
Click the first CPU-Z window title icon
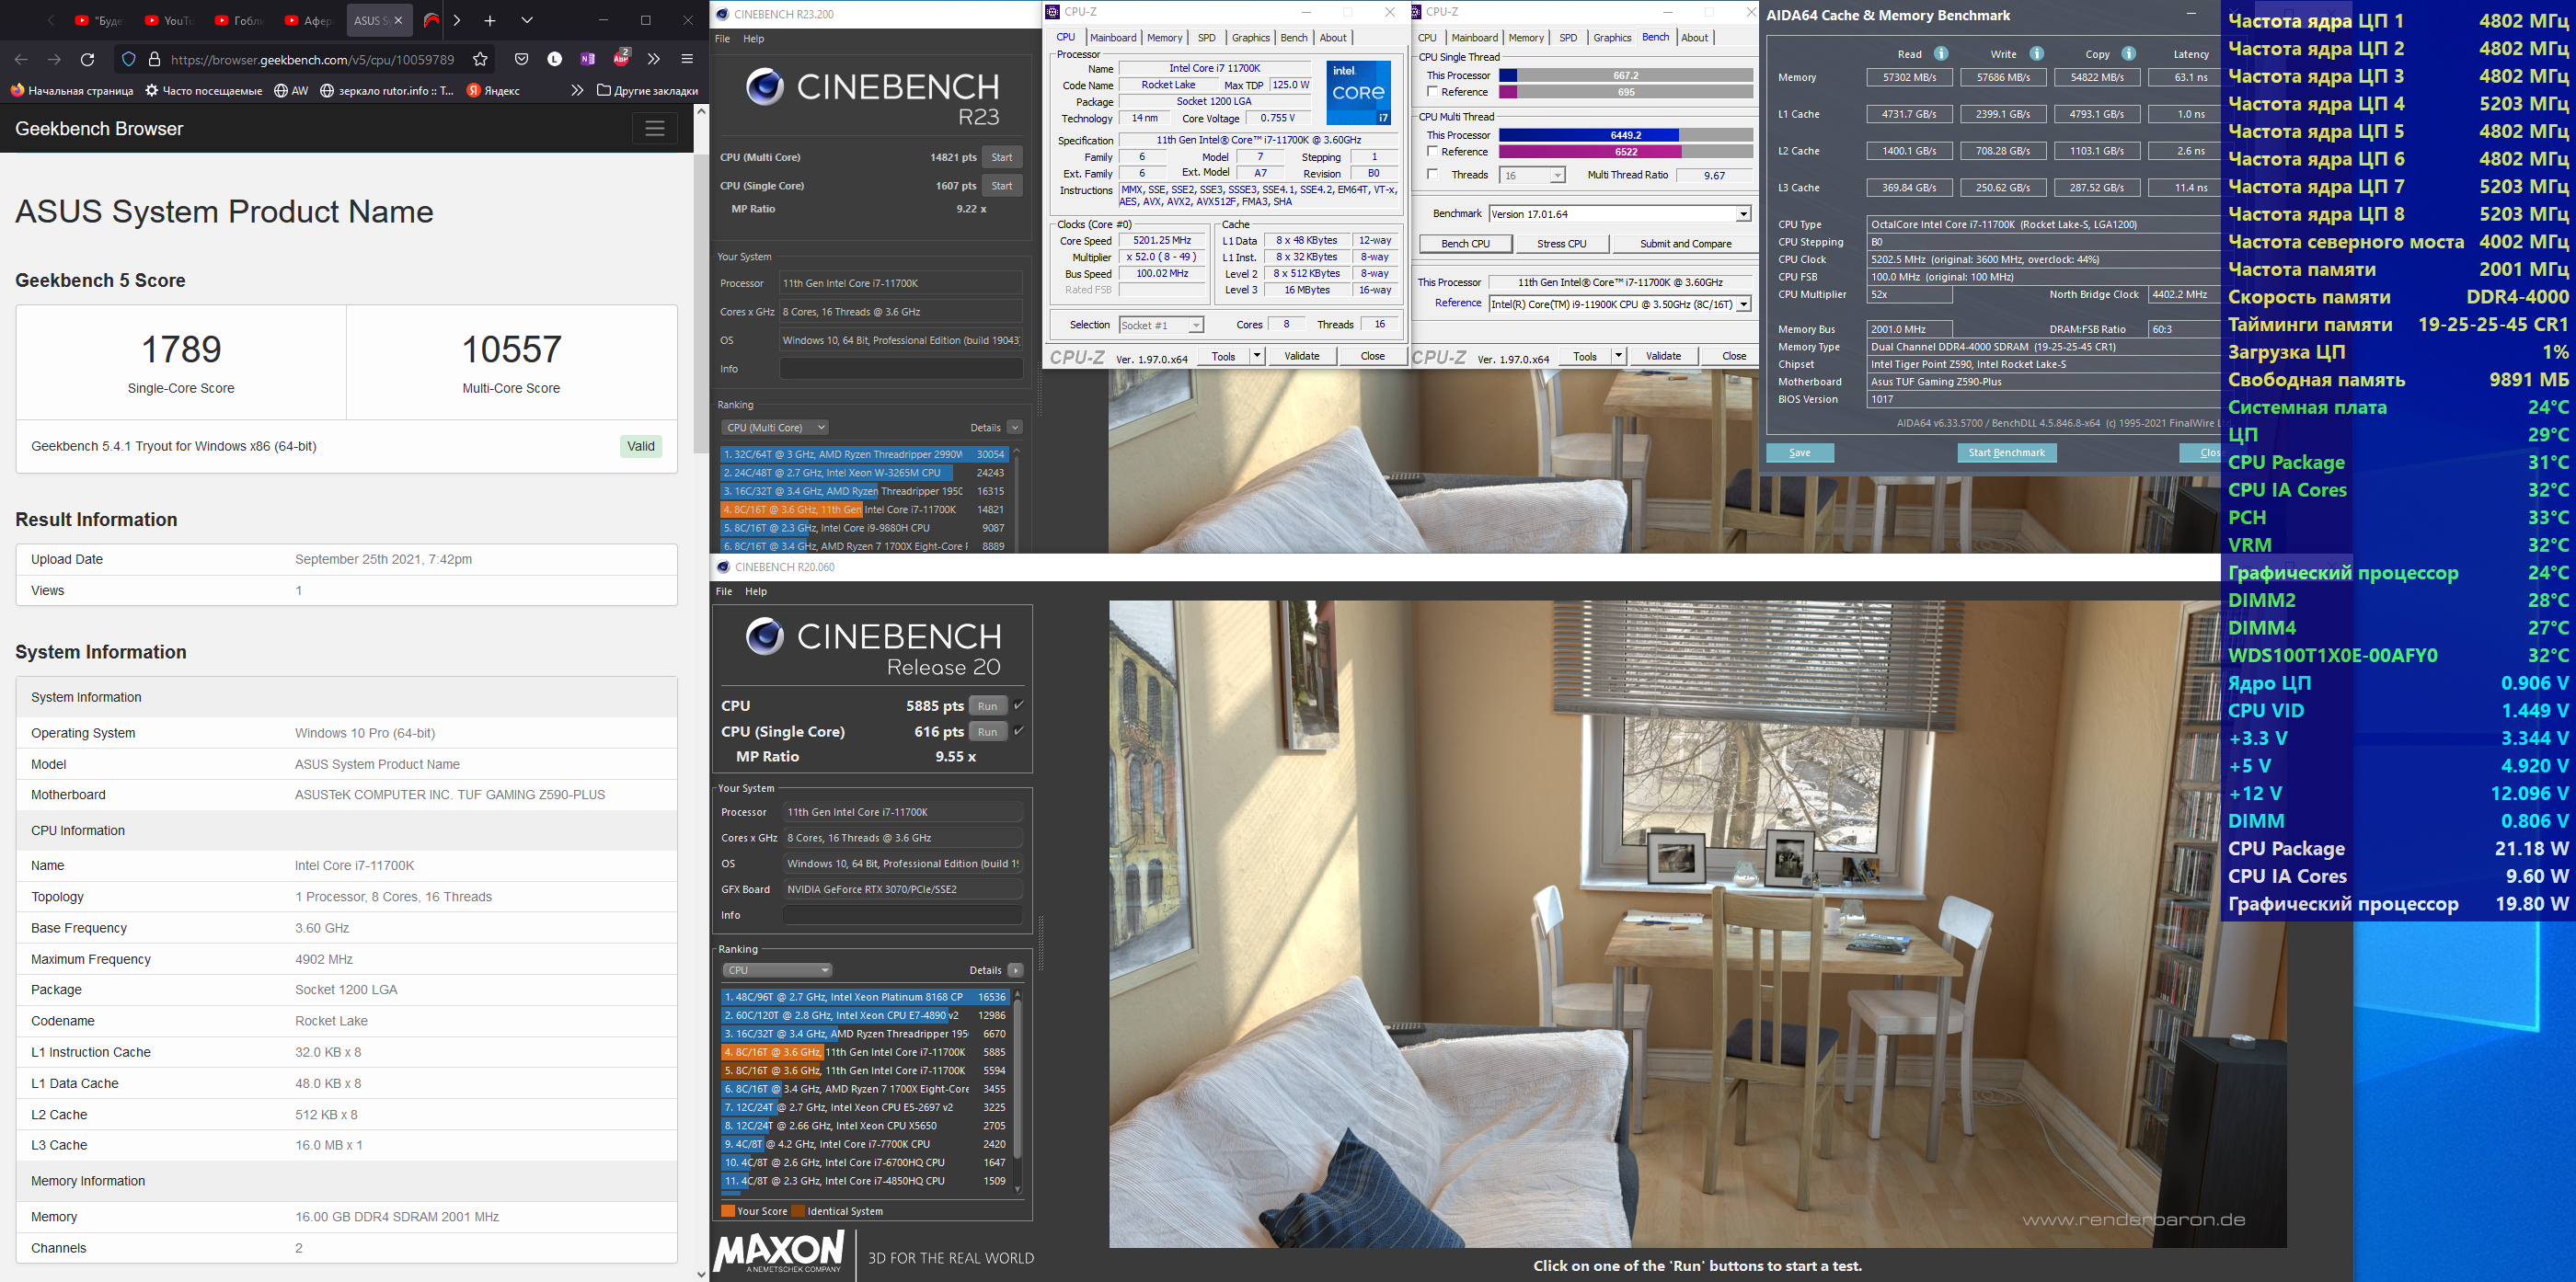(1052, 12)
